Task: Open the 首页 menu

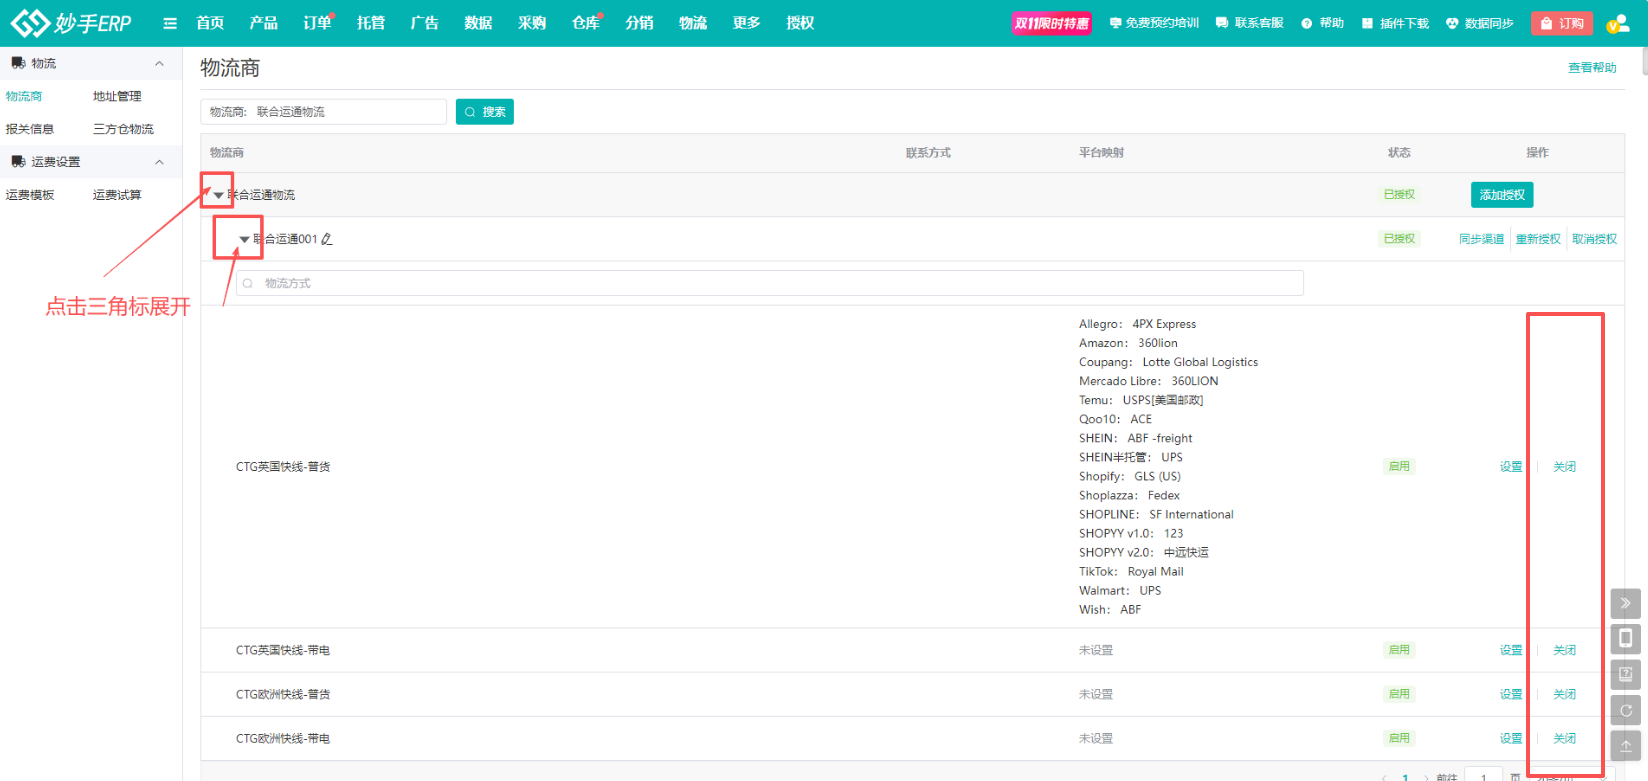Action: (210, 23)
